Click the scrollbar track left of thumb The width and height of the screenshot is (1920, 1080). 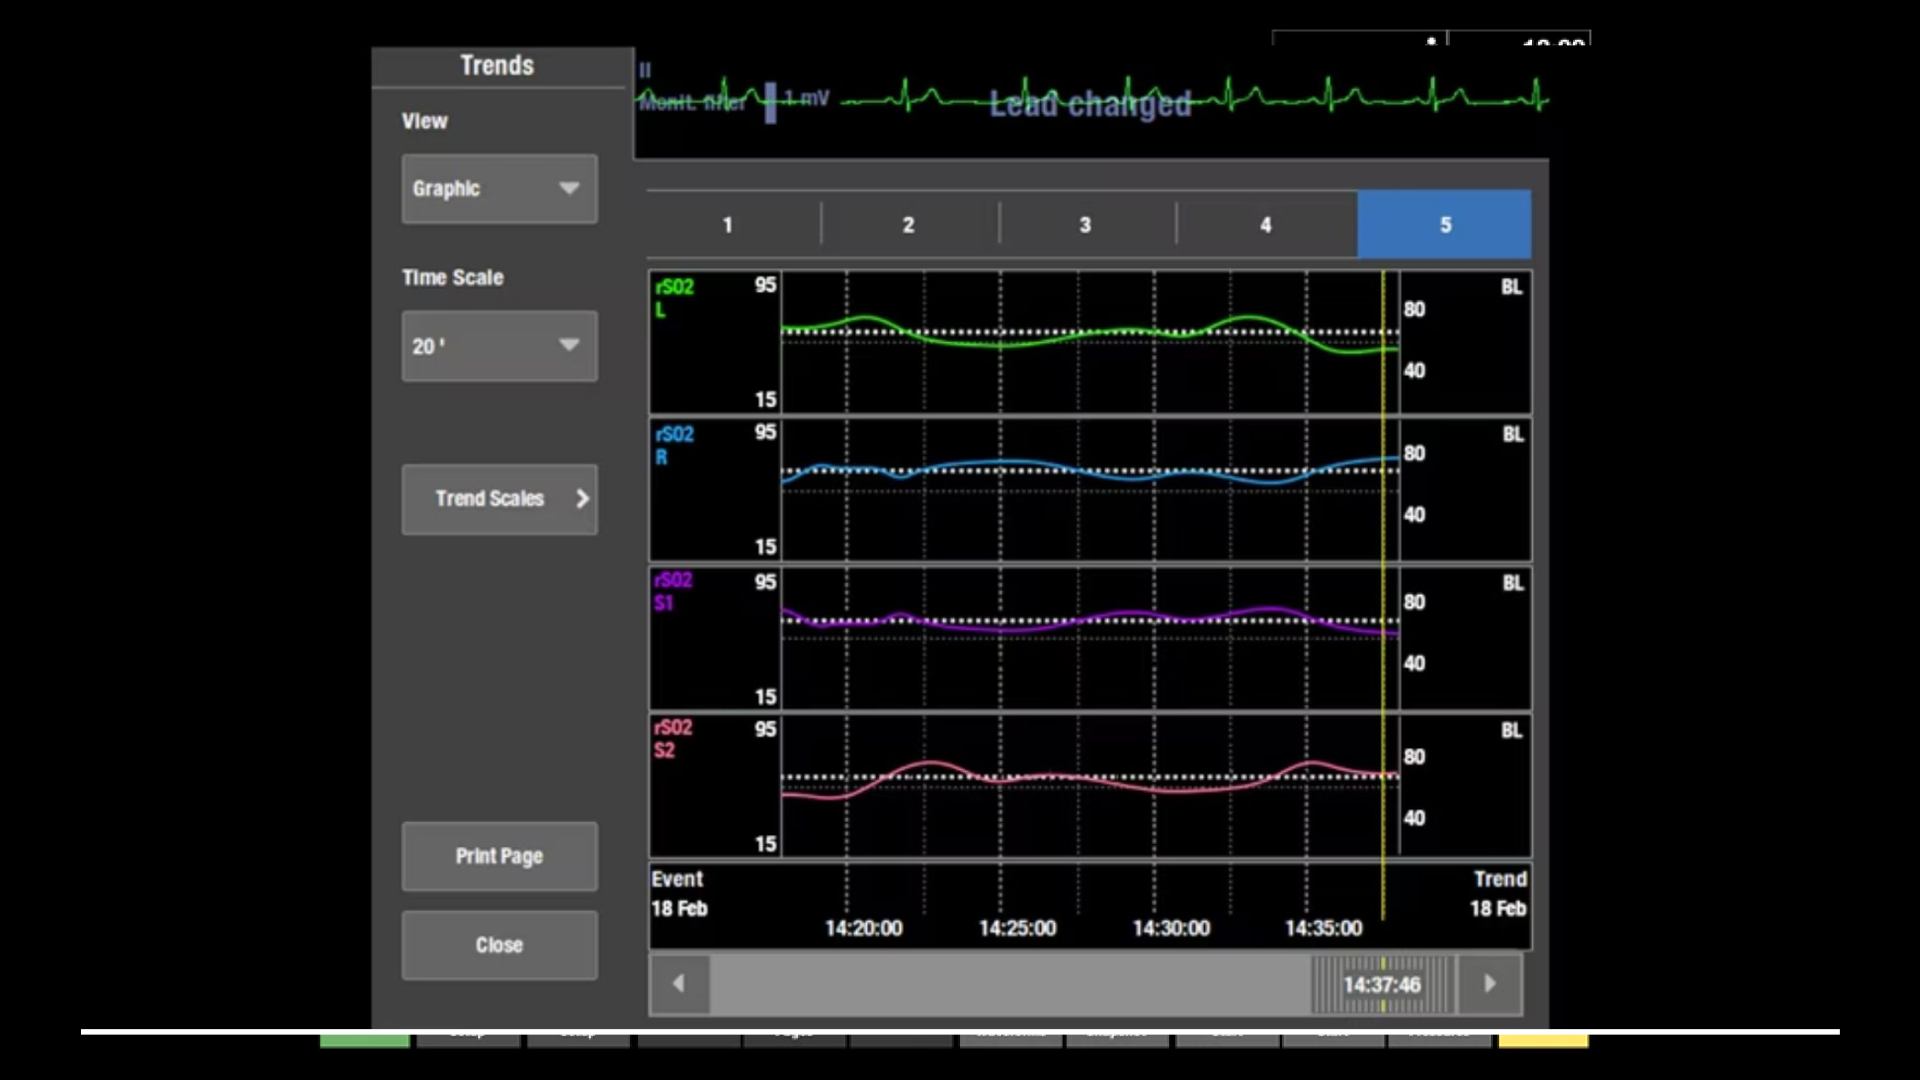point(1010,985)
